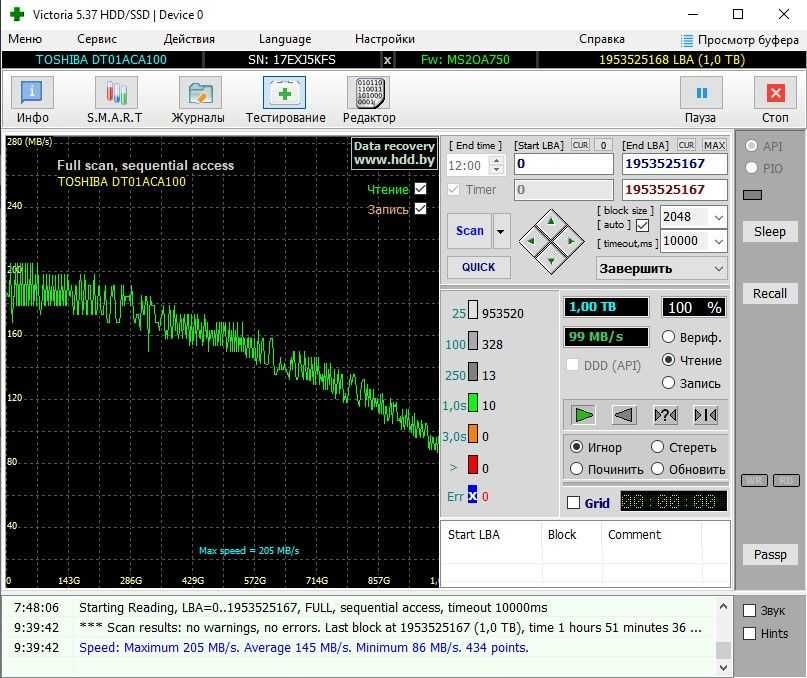
Task: Open the Сервис menu
Action: (x=97, y=39)
